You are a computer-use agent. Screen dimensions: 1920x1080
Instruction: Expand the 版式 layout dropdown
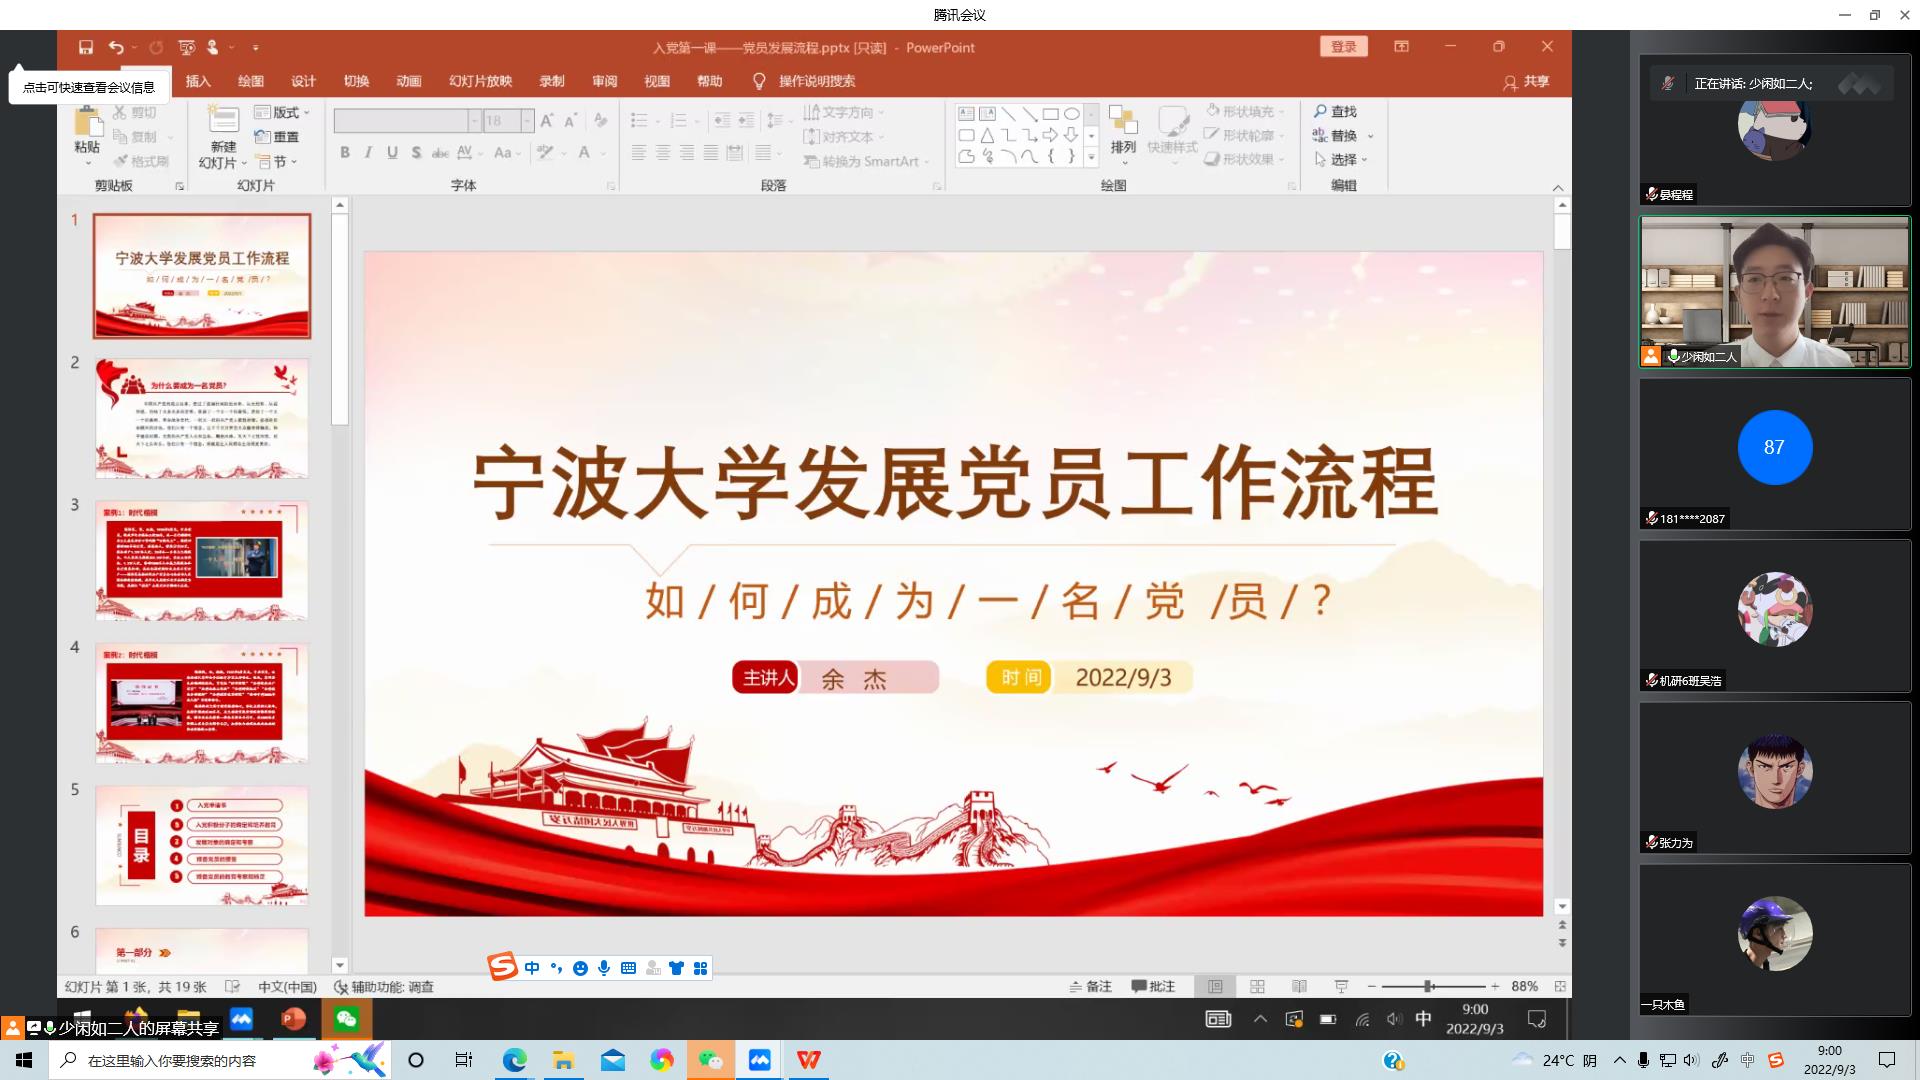pos(283,112)
